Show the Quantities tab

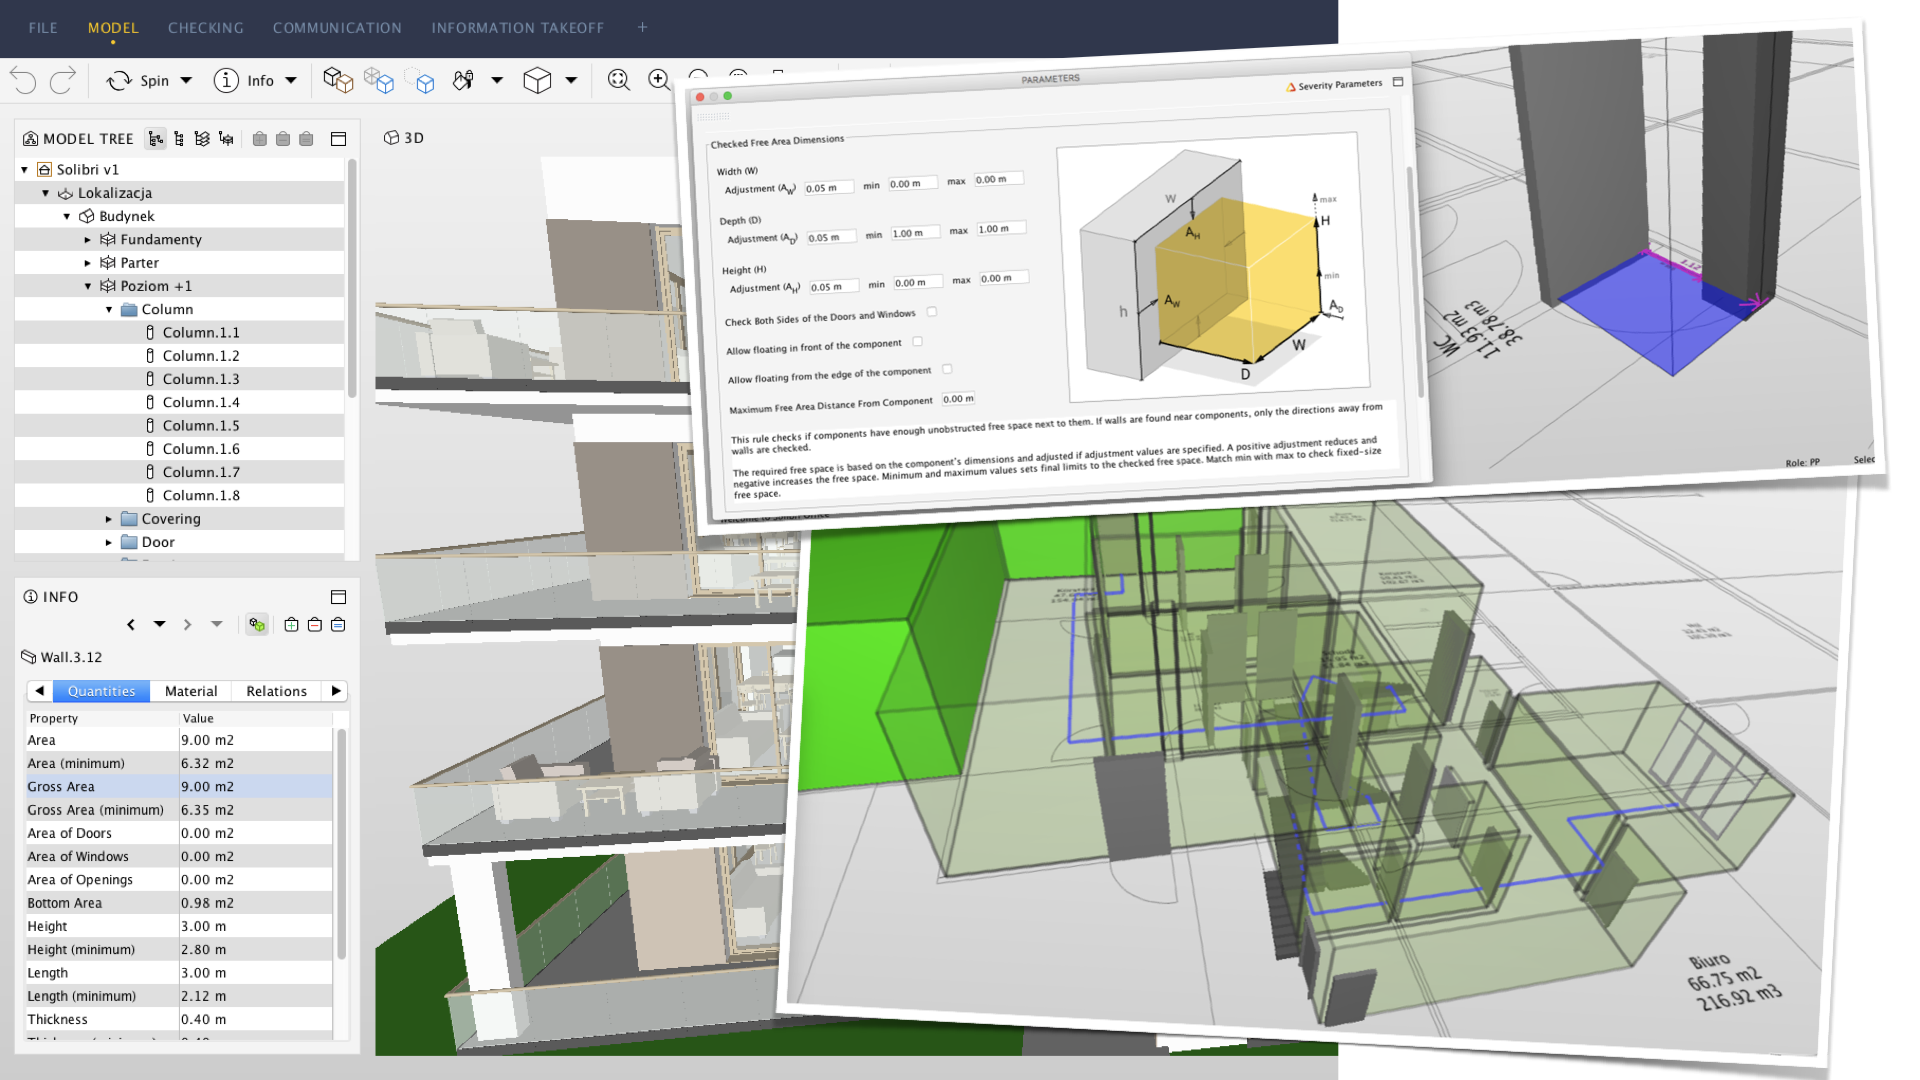tap(102, 691)
